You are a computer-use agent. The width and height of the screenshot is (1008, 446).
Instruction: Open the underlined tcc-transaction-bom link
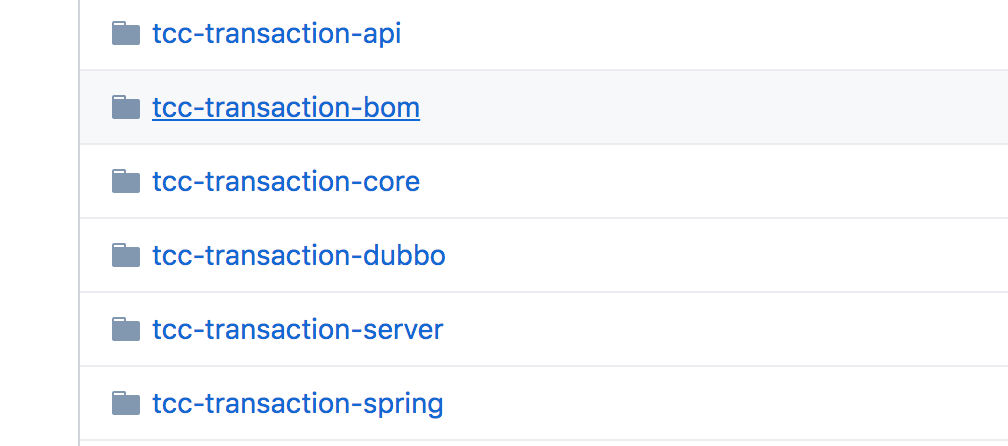click(x=285, y=107)
